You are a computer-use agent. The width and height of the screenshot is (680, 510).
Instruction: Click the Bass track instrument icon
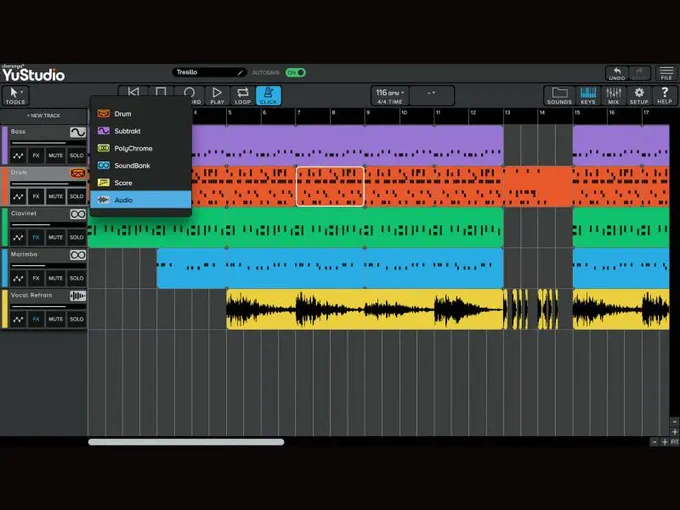click(78, 132)
